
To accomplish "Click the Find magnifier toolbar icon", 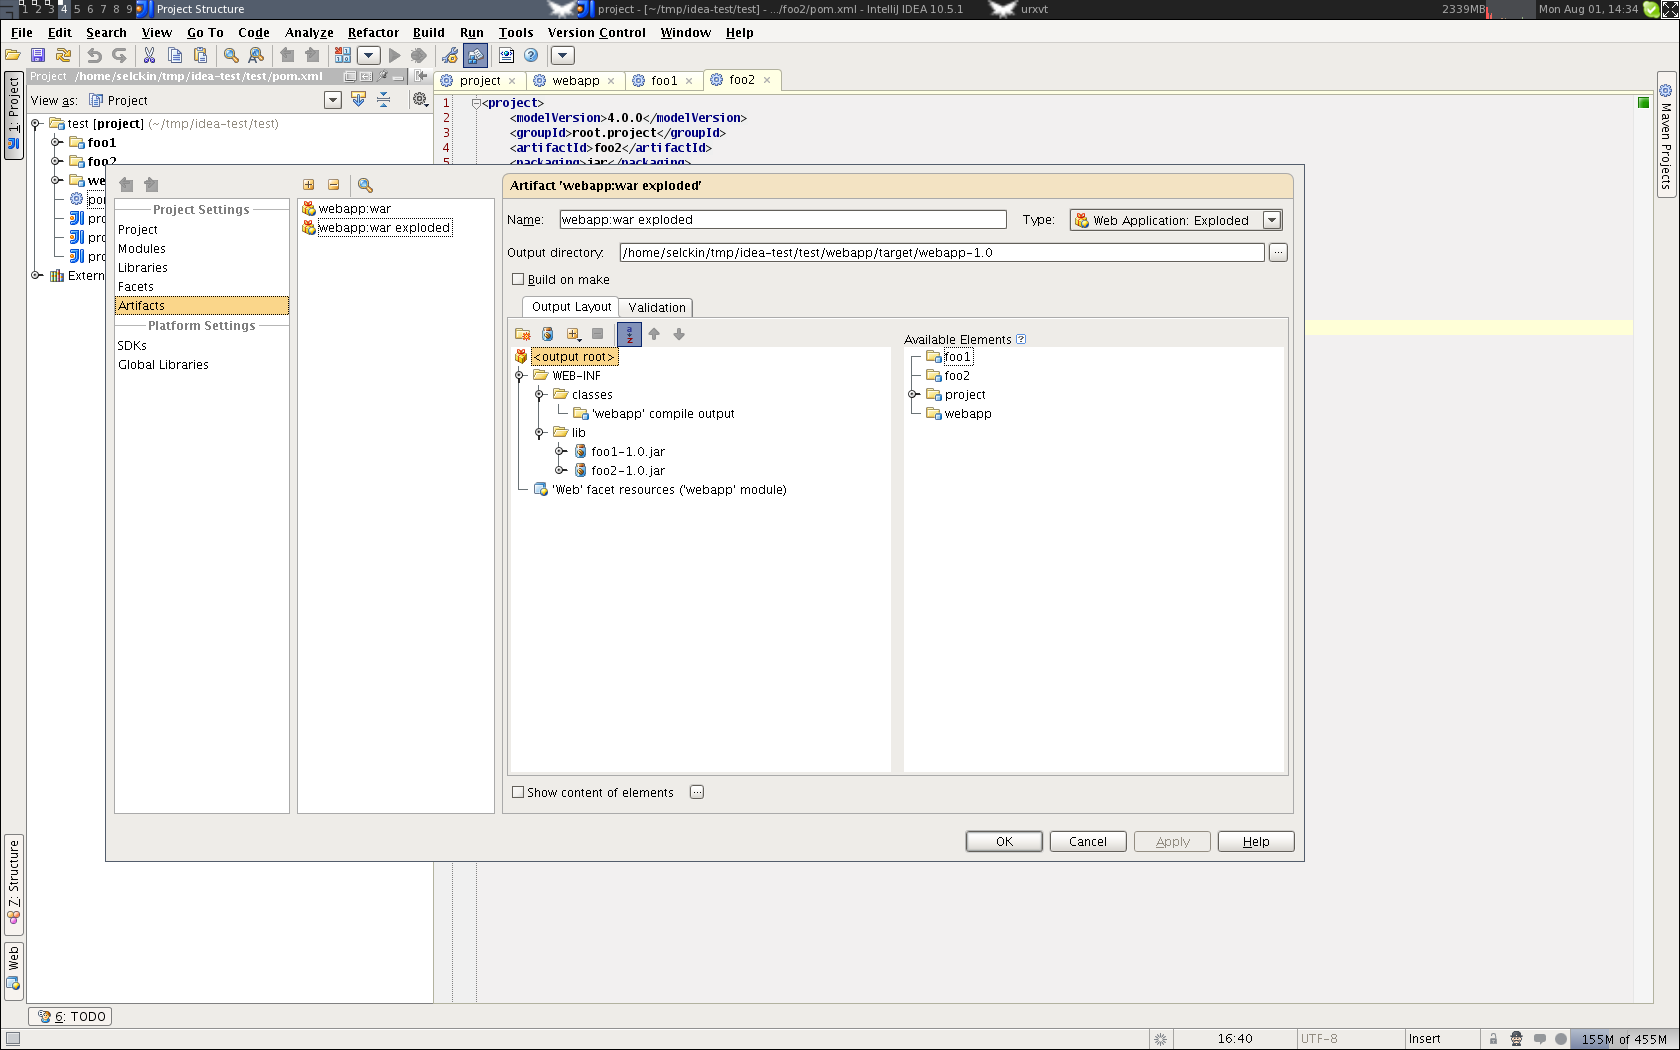I will coord(231,56).
